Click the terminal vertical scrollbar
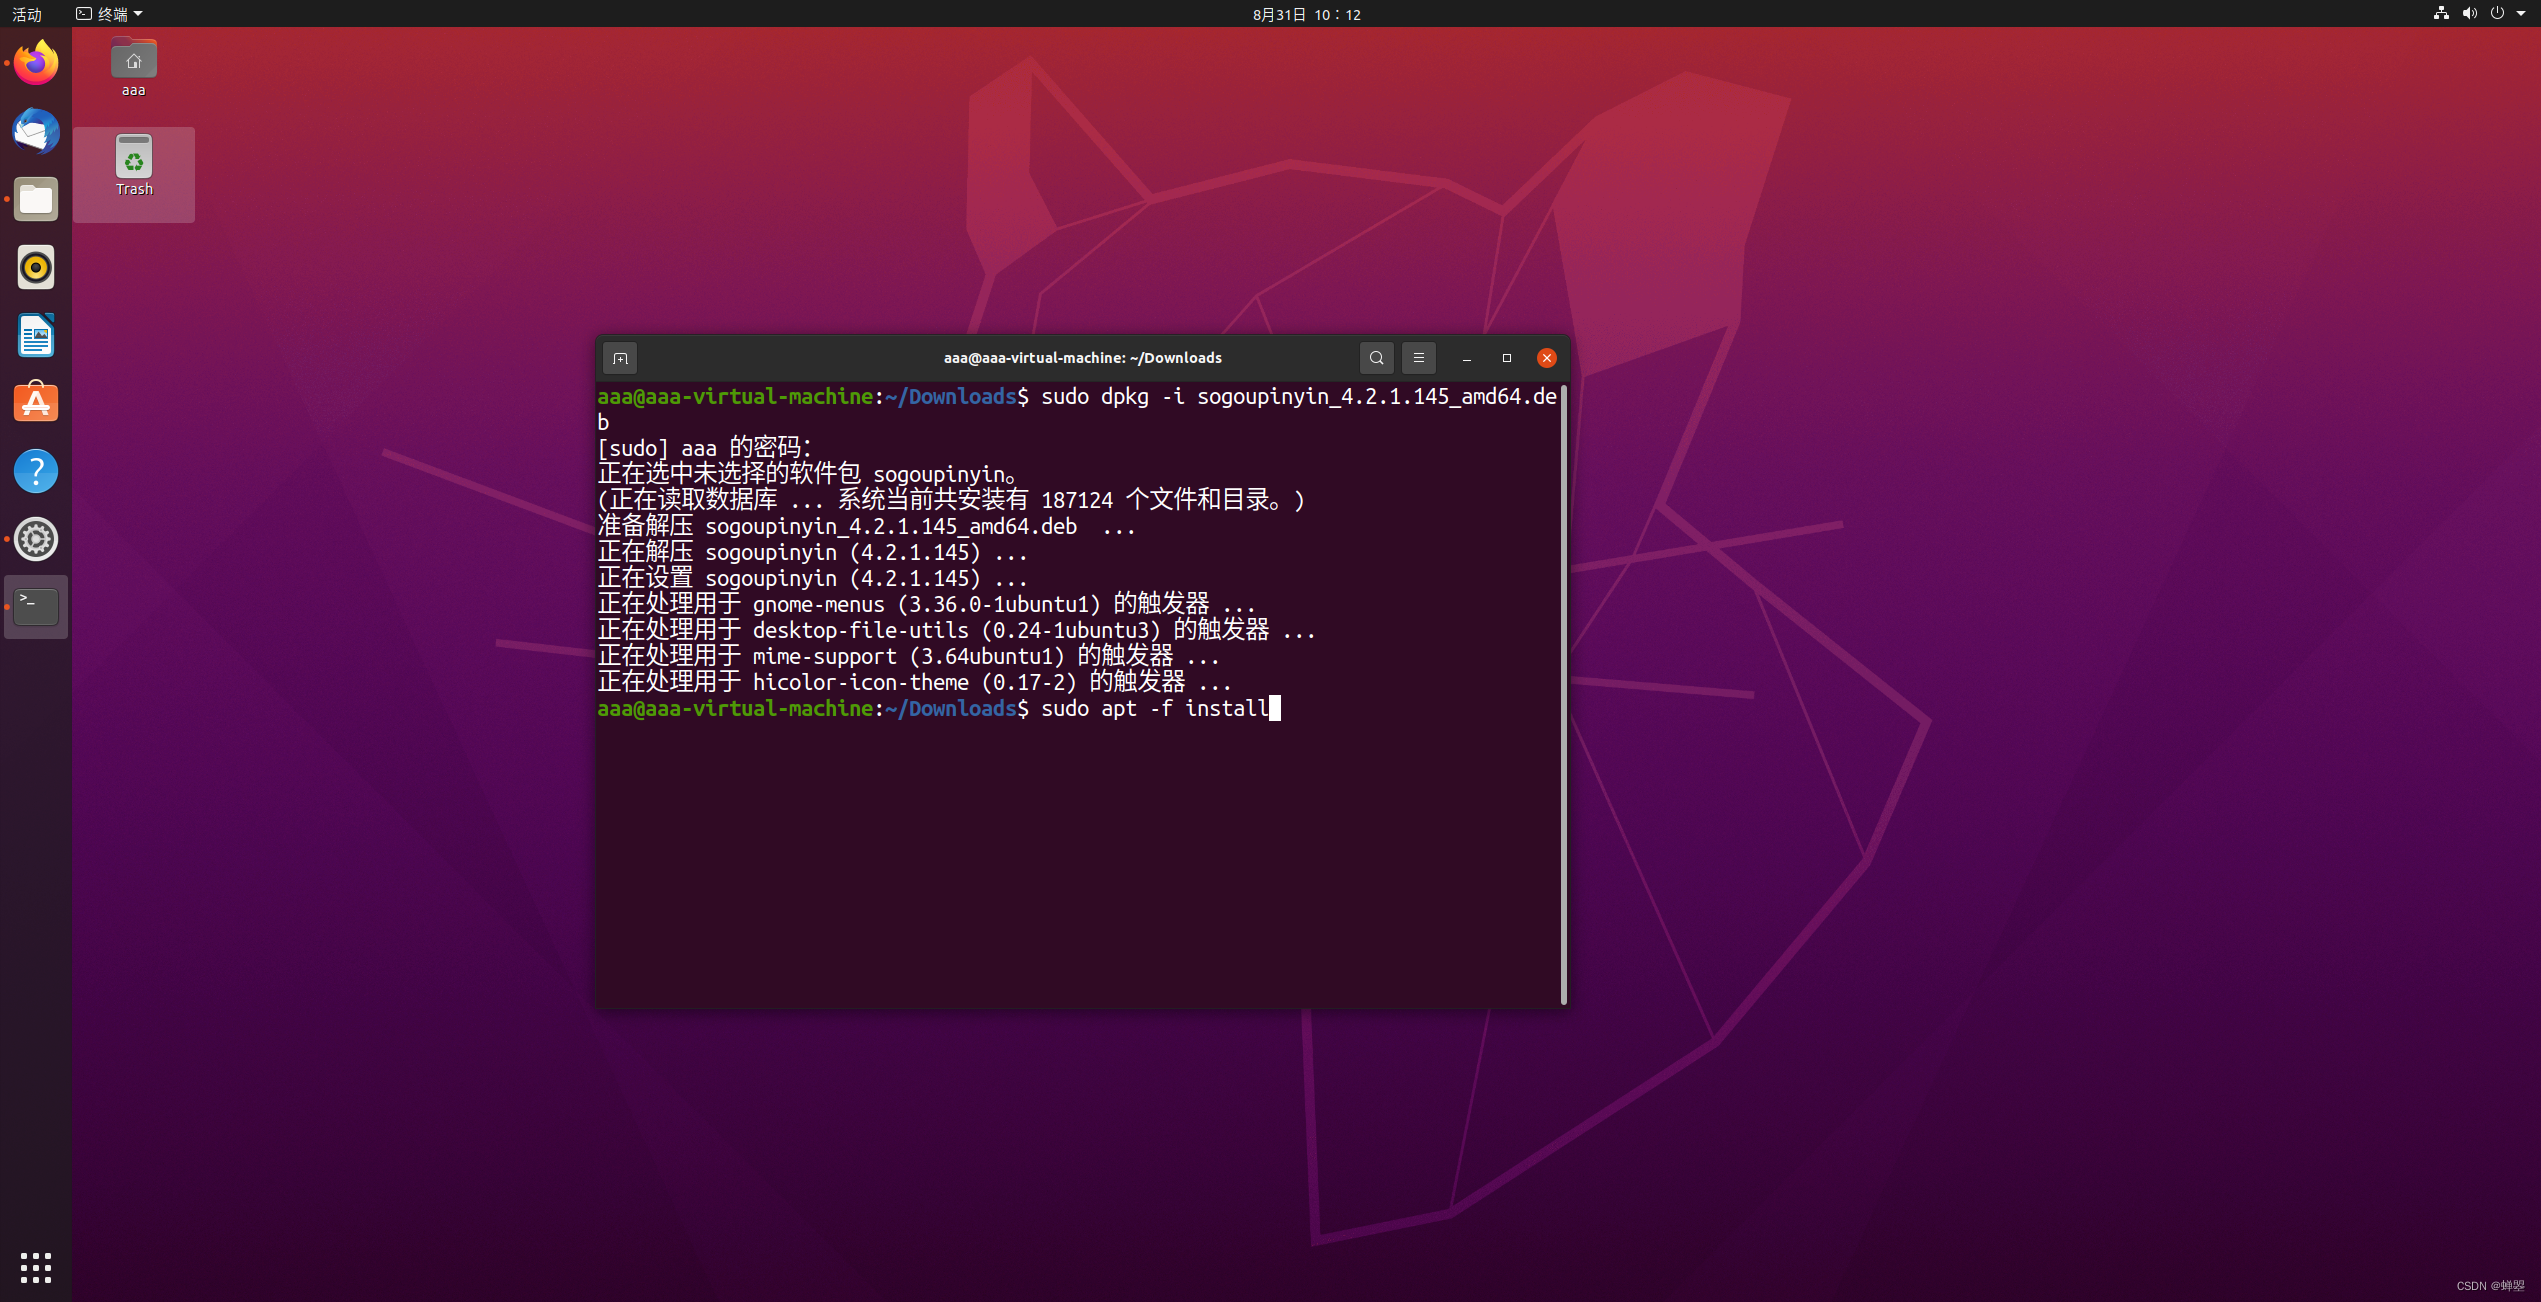This screenshot has height=1302, width=2541. click(x=1563, y=695)
